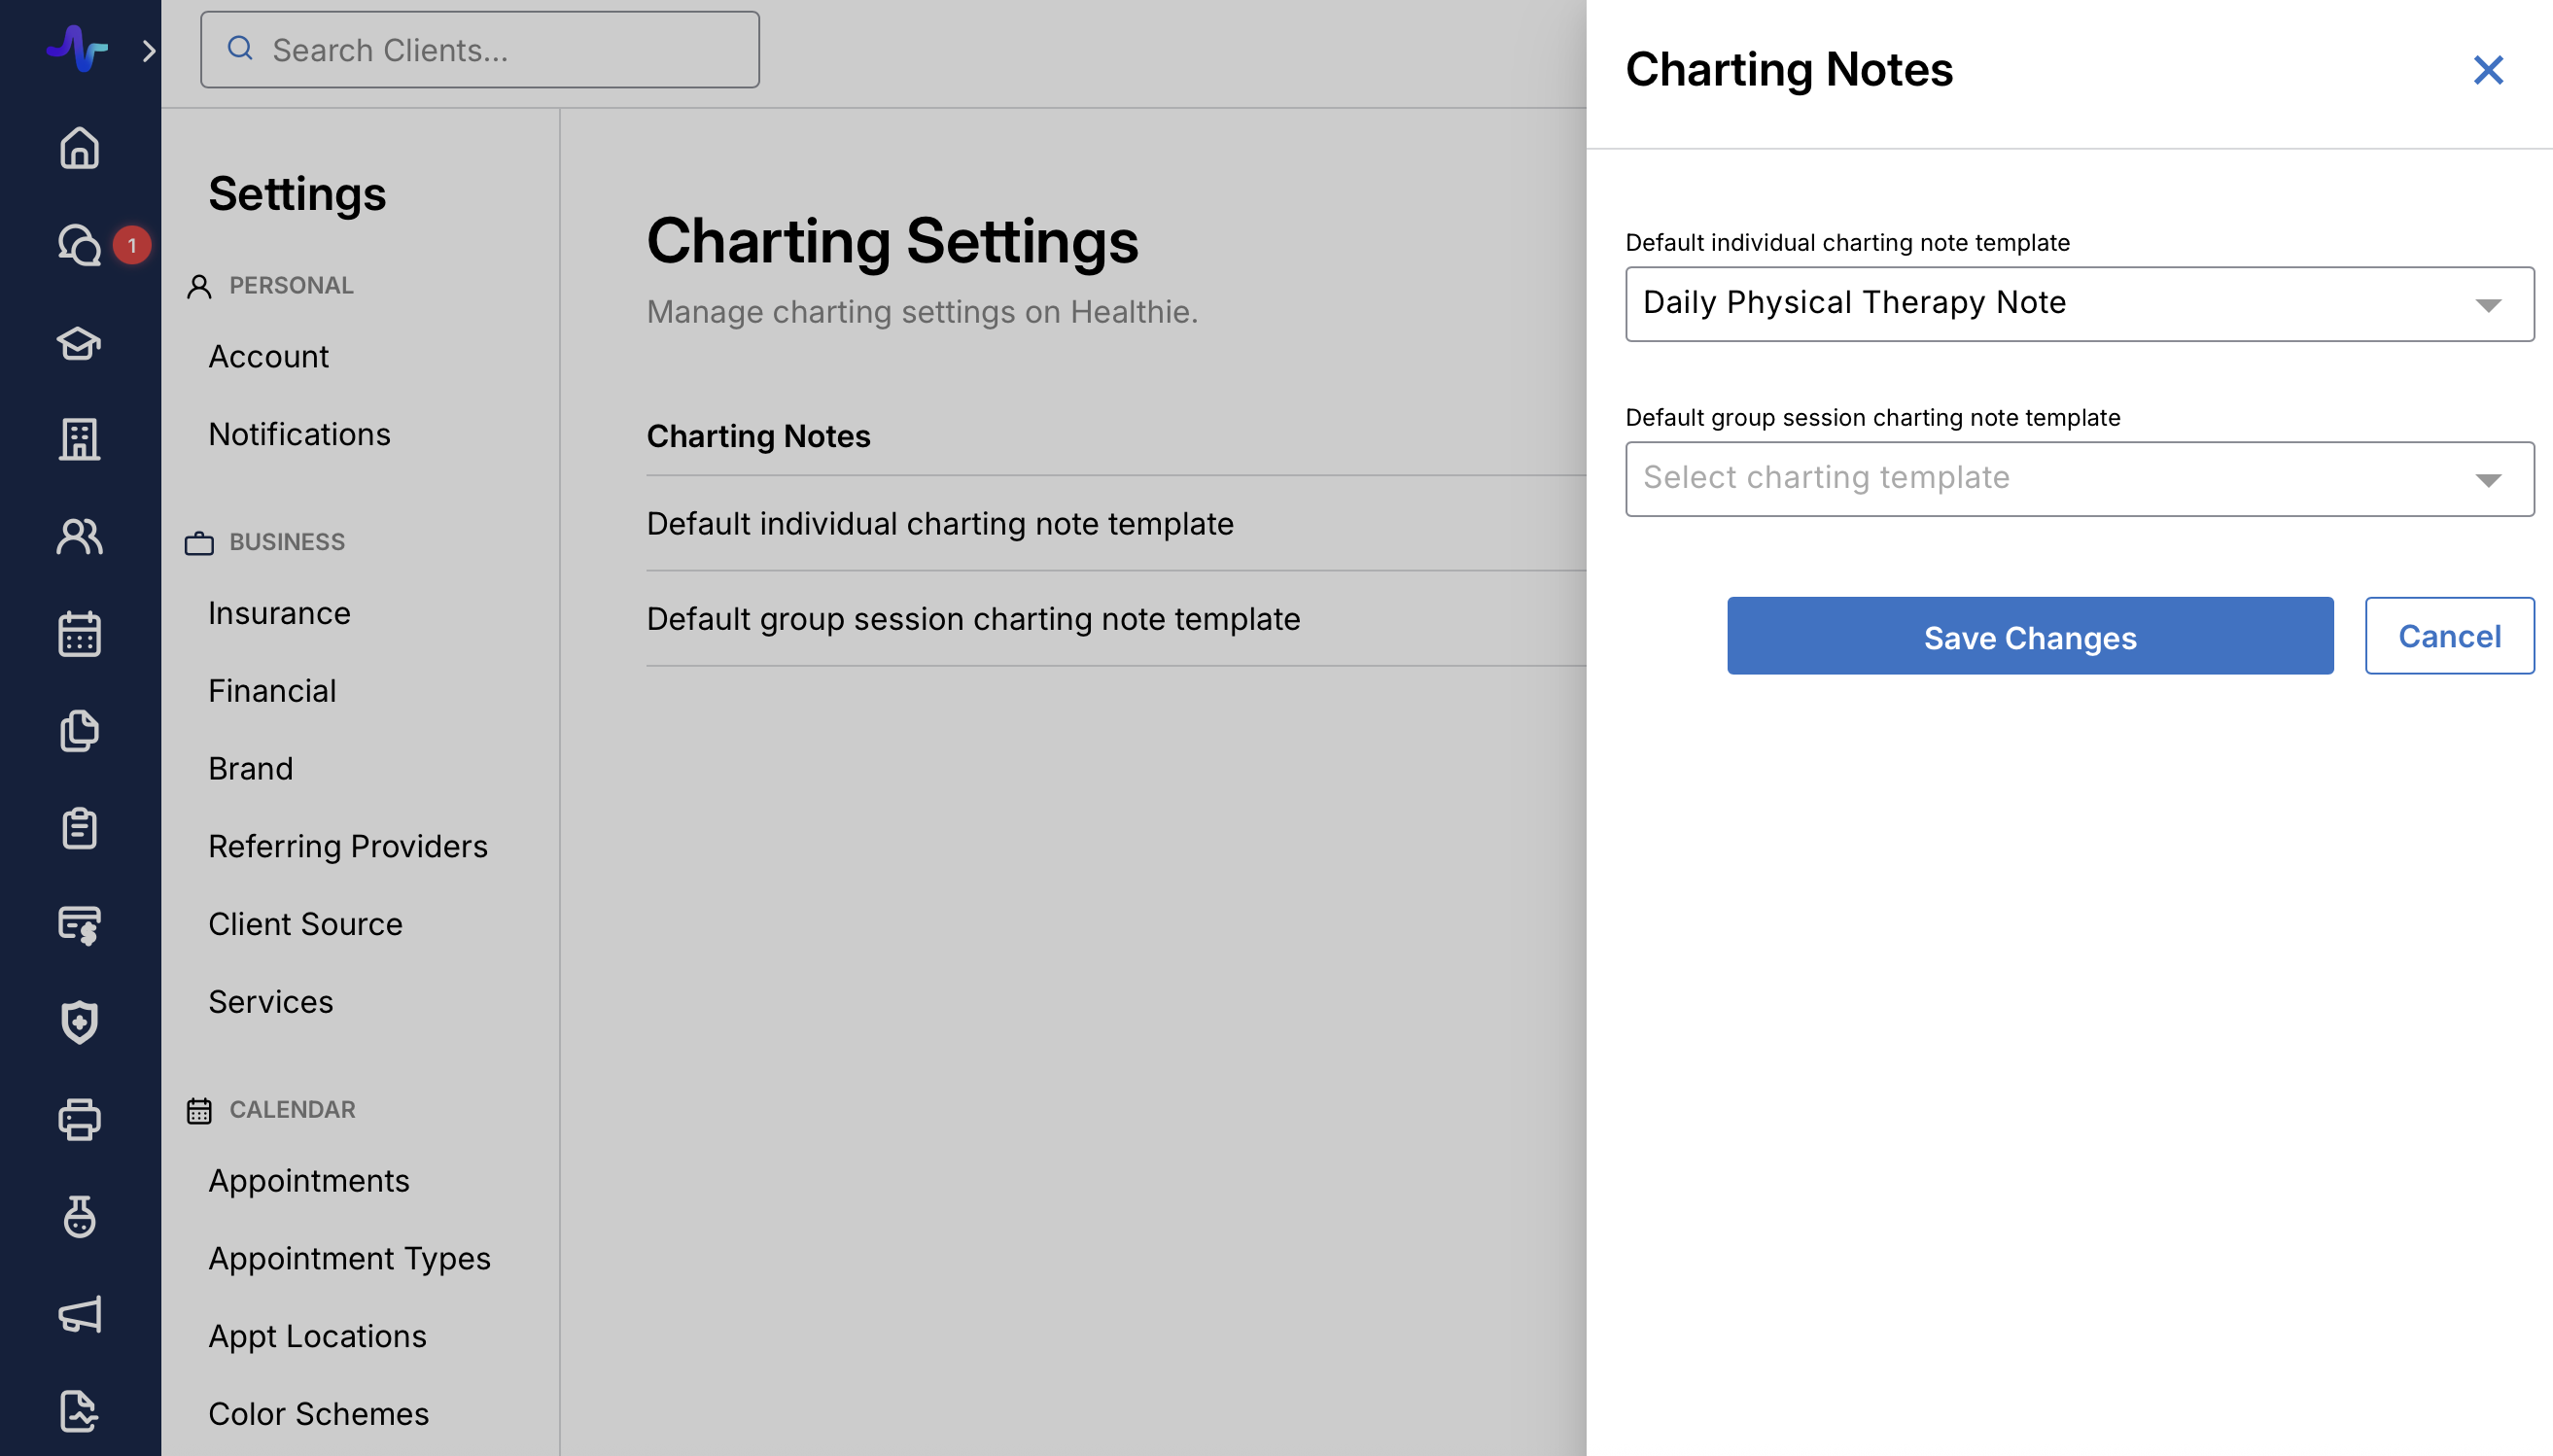
Task: Open the calendar icon in sidebar
Action: (79, 634)
